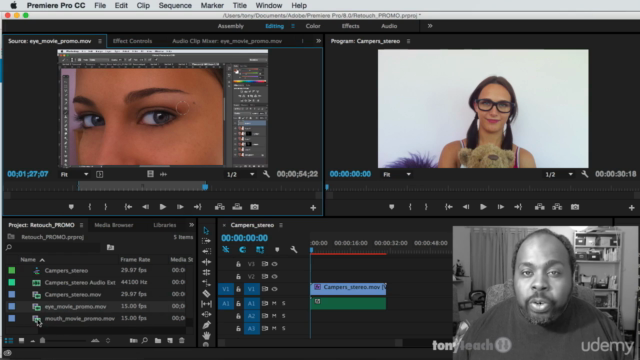Add marker in Source monitor
This screenshot has height=360, width=640.
coord(71,207)
